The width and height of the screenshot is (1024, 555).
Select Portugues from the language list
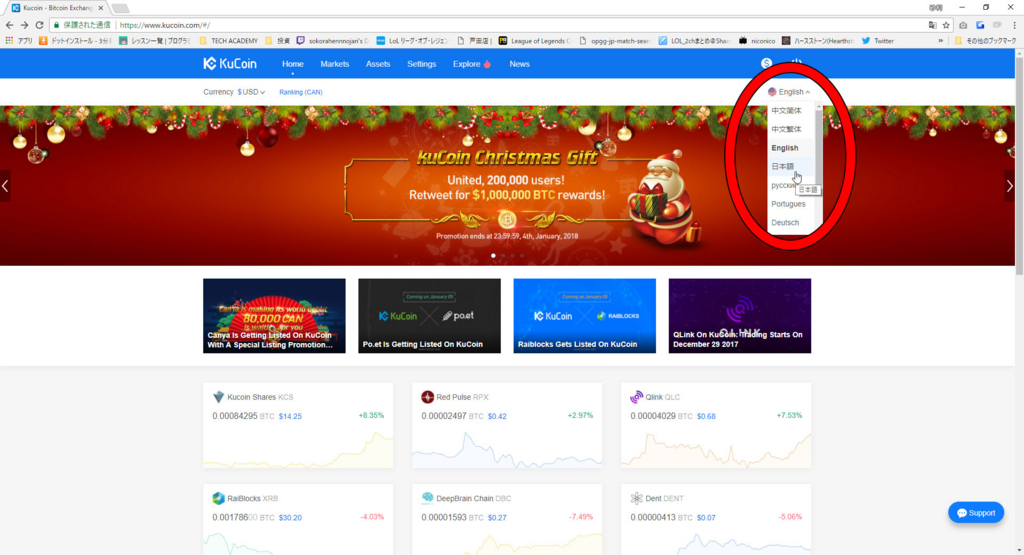(x=788, y=204)
